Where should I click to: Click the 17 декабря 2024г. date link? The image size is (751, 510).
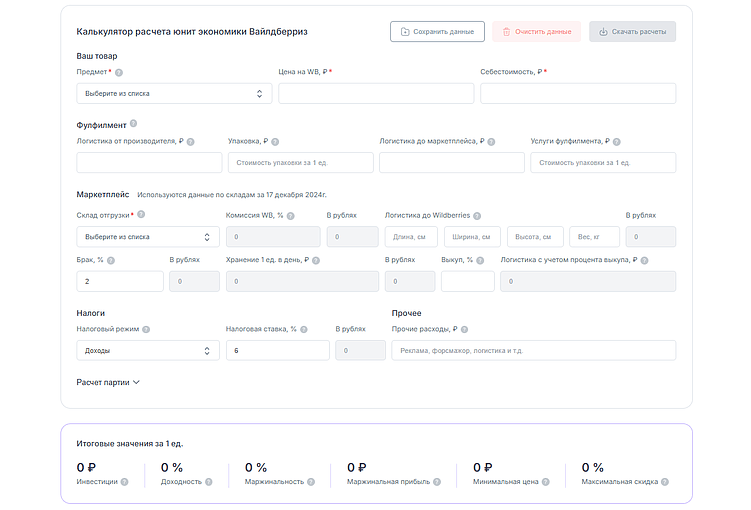(x=295, y=195)
